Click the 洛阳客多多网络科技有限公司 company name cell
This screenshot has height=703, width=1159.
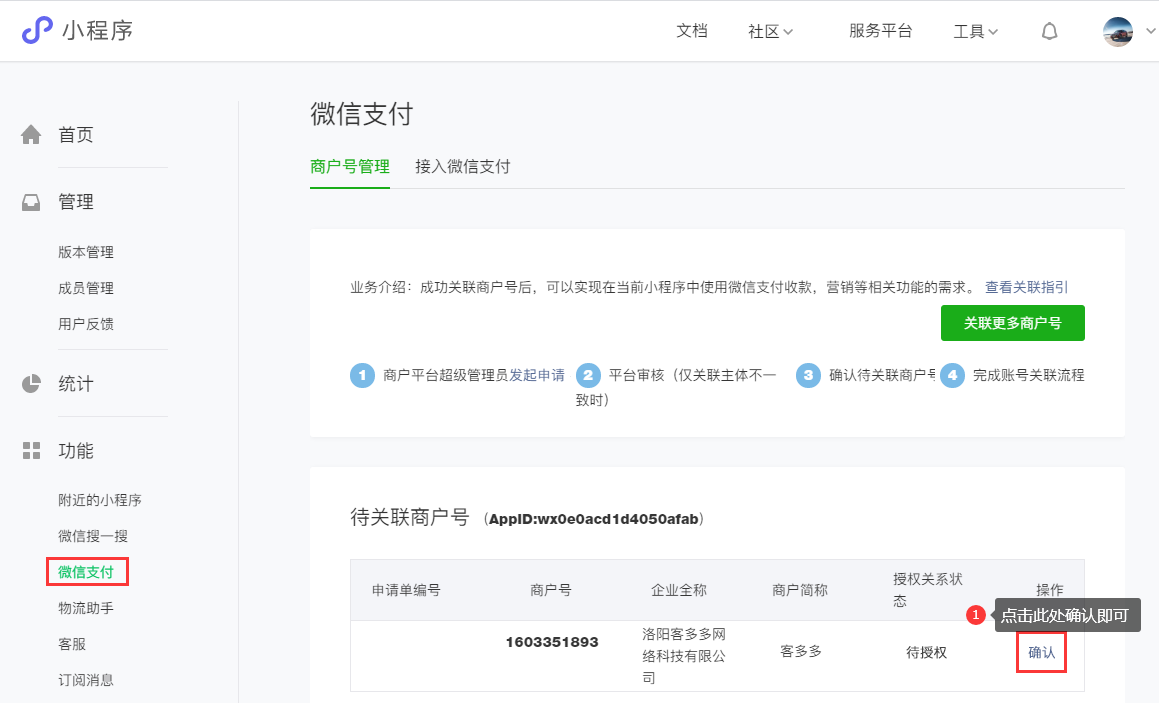tap(684, 656)
